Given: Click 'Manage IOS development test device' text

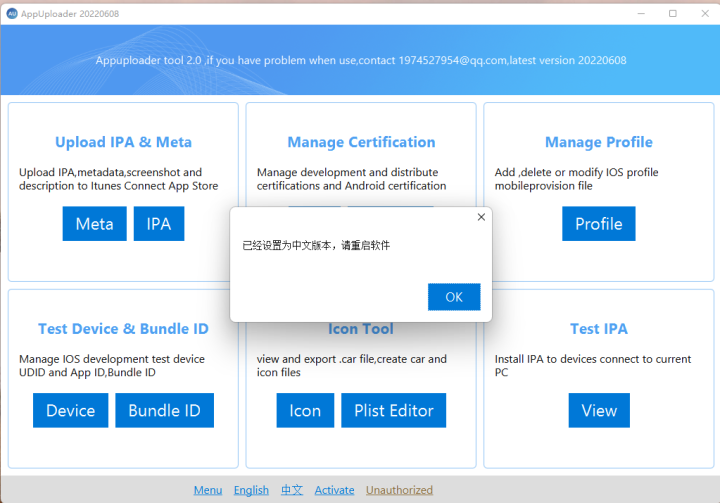Looking at the screenshot, I should [x=112, y=366].
